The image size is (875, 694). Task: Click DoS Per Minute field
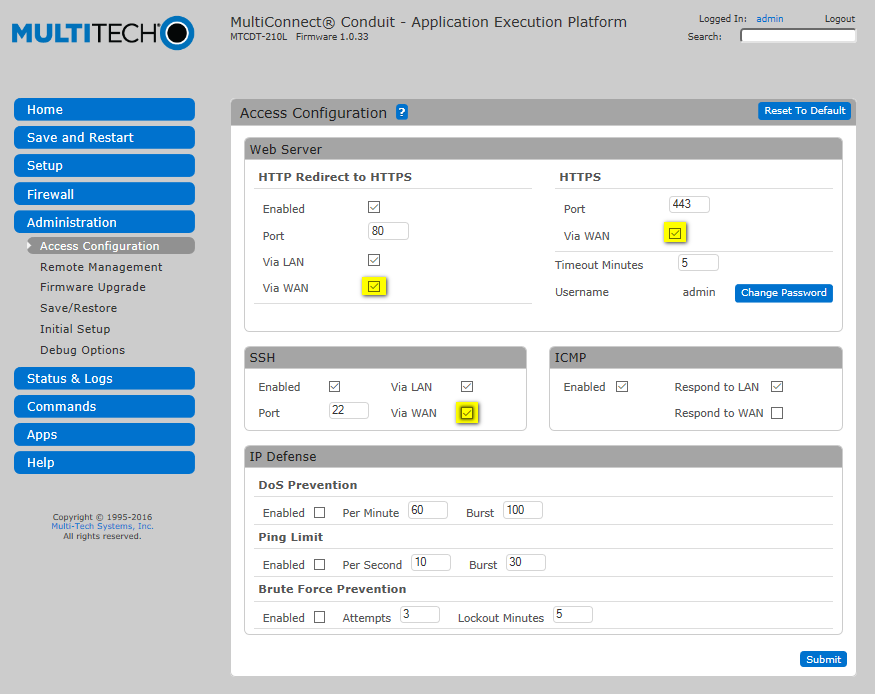tap(428, 510)
